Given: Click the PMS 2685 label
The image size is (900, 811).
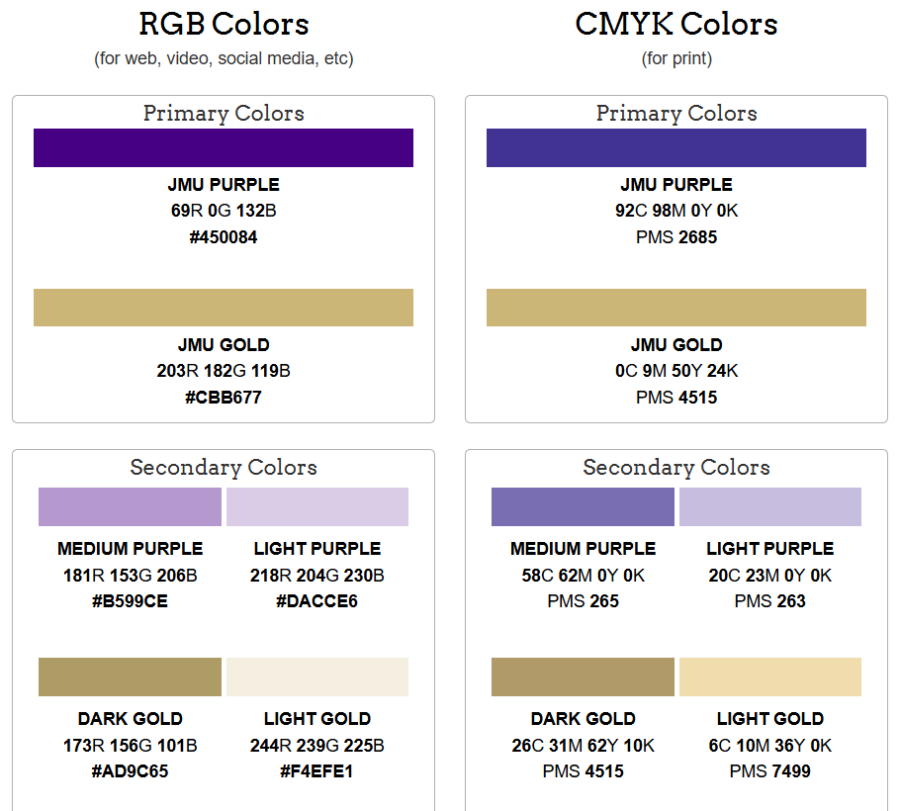Looking at the screenshot, I should pos(676,238).
